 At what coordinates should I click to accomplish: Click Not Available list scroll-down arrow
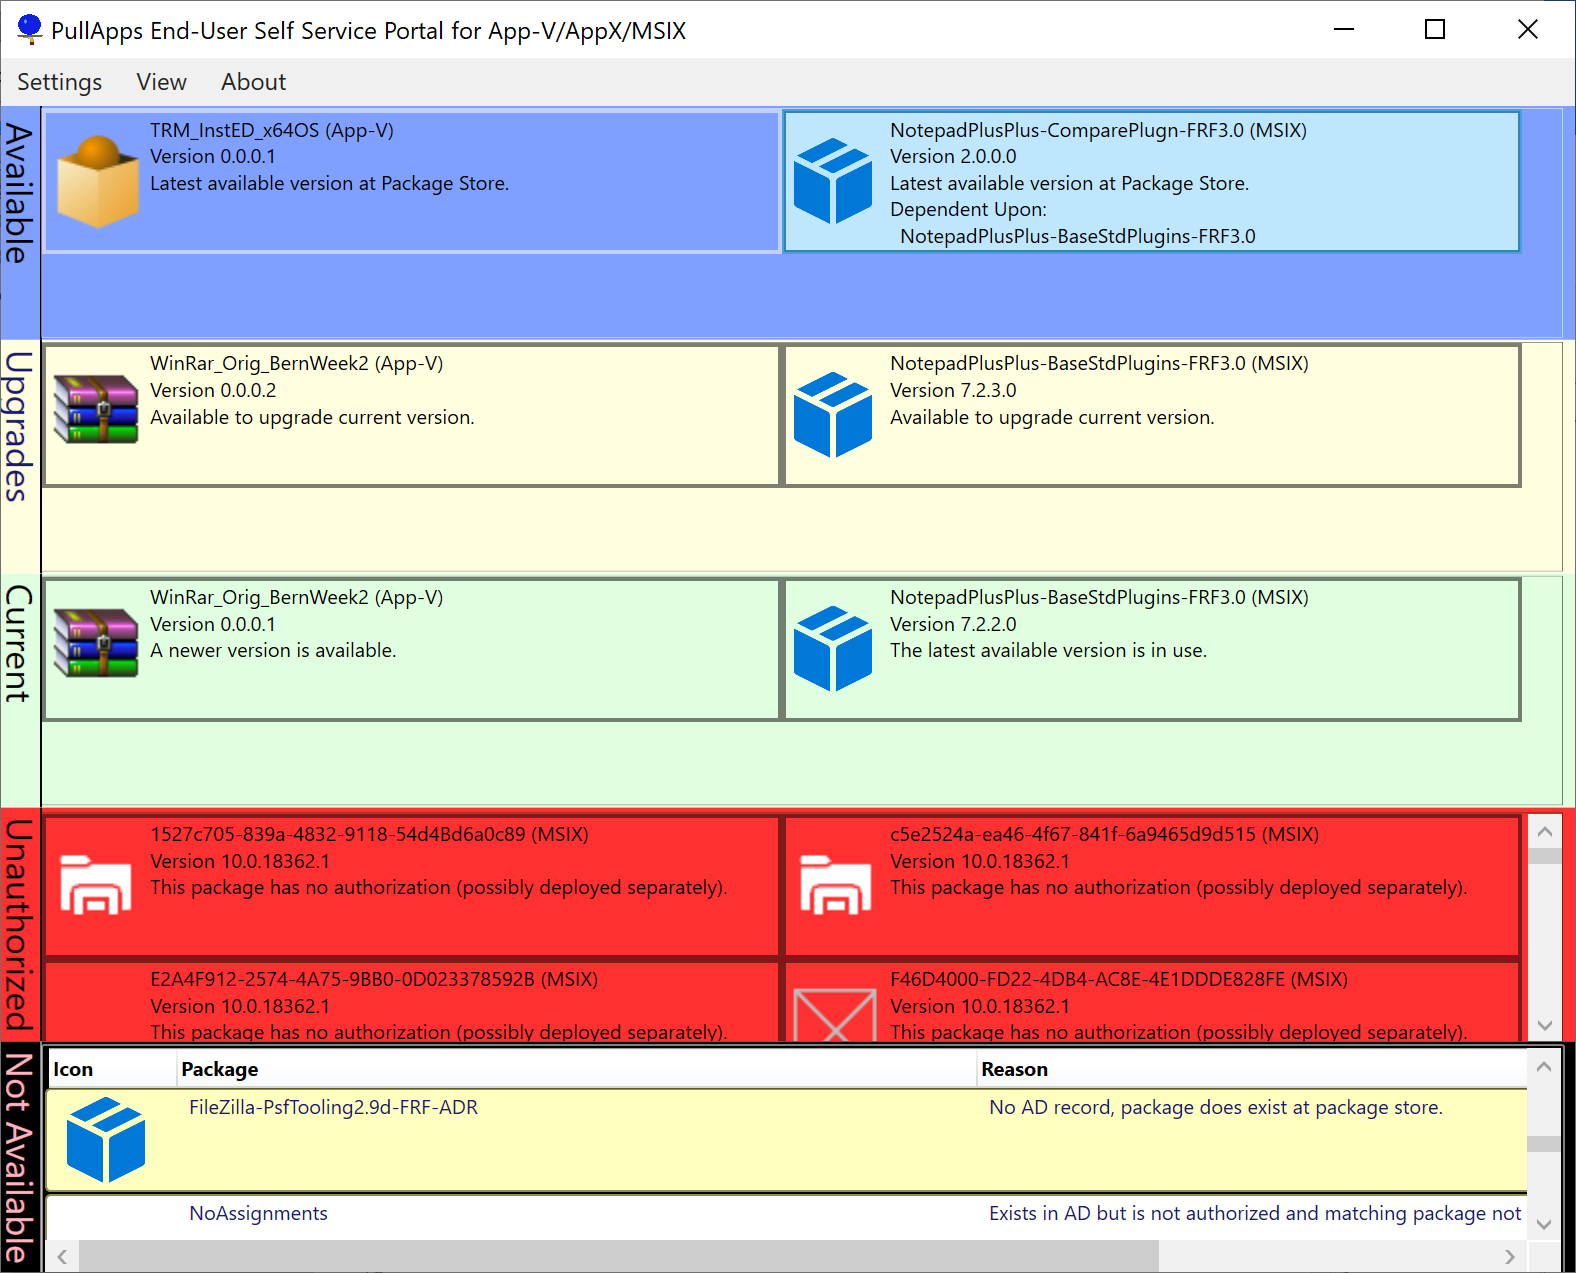(1544, 1224)
